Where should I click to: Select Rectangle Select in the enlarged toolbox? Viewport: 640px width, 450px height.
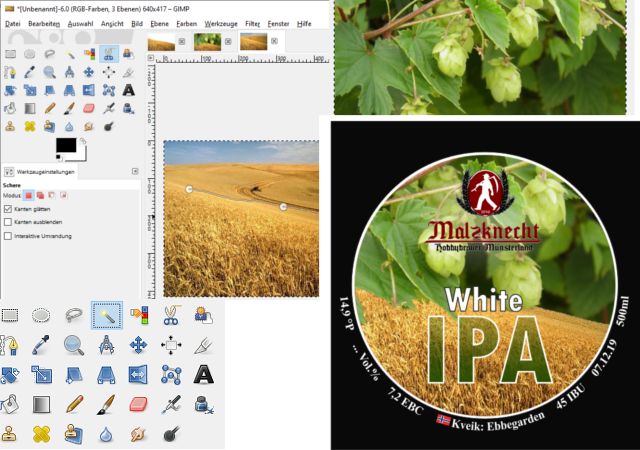[x=10, y=315]
